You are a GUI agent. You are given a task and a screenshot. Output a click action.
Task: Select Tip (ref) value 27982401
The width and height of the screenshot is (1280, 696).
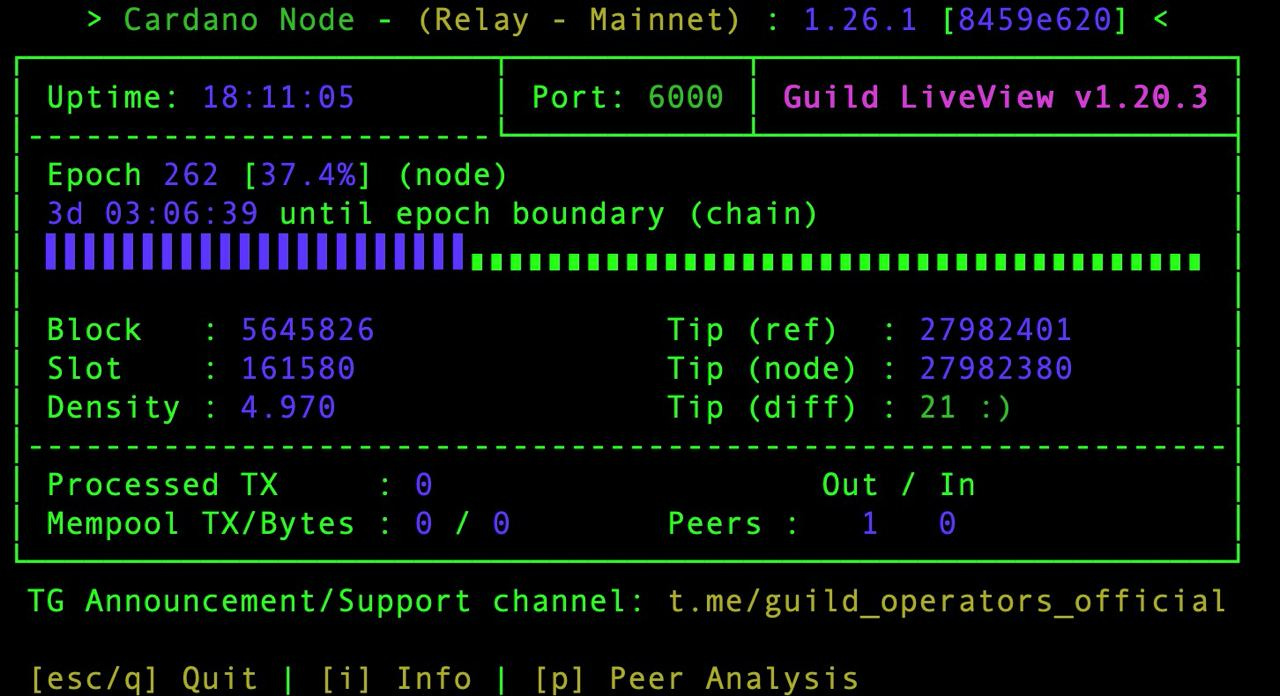tap(996, 330)
